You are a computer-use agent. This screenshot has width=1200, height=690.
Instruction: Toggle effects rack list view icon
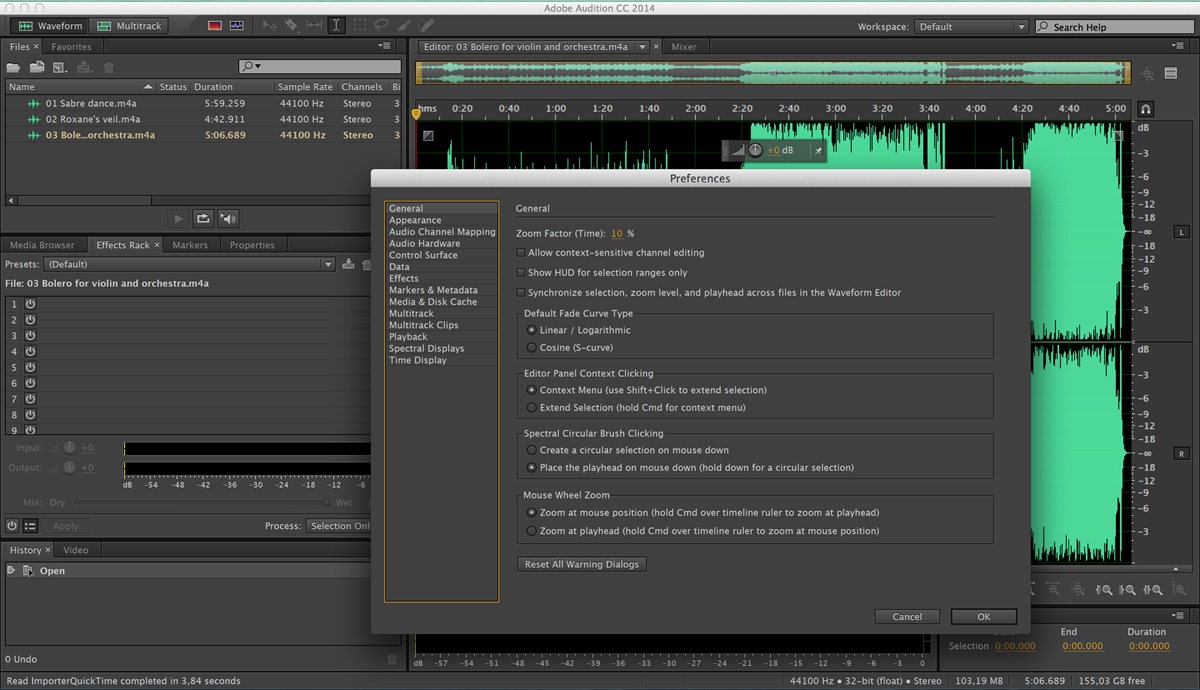(x=30, y=526)
